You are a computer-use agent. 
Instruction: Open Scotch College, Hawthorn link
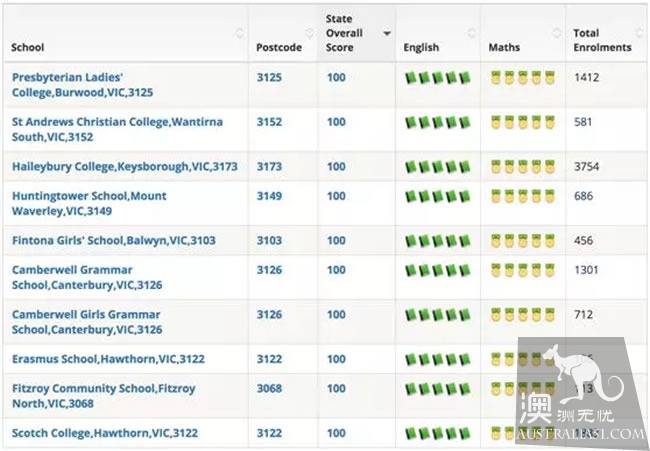tap(105, 433)
